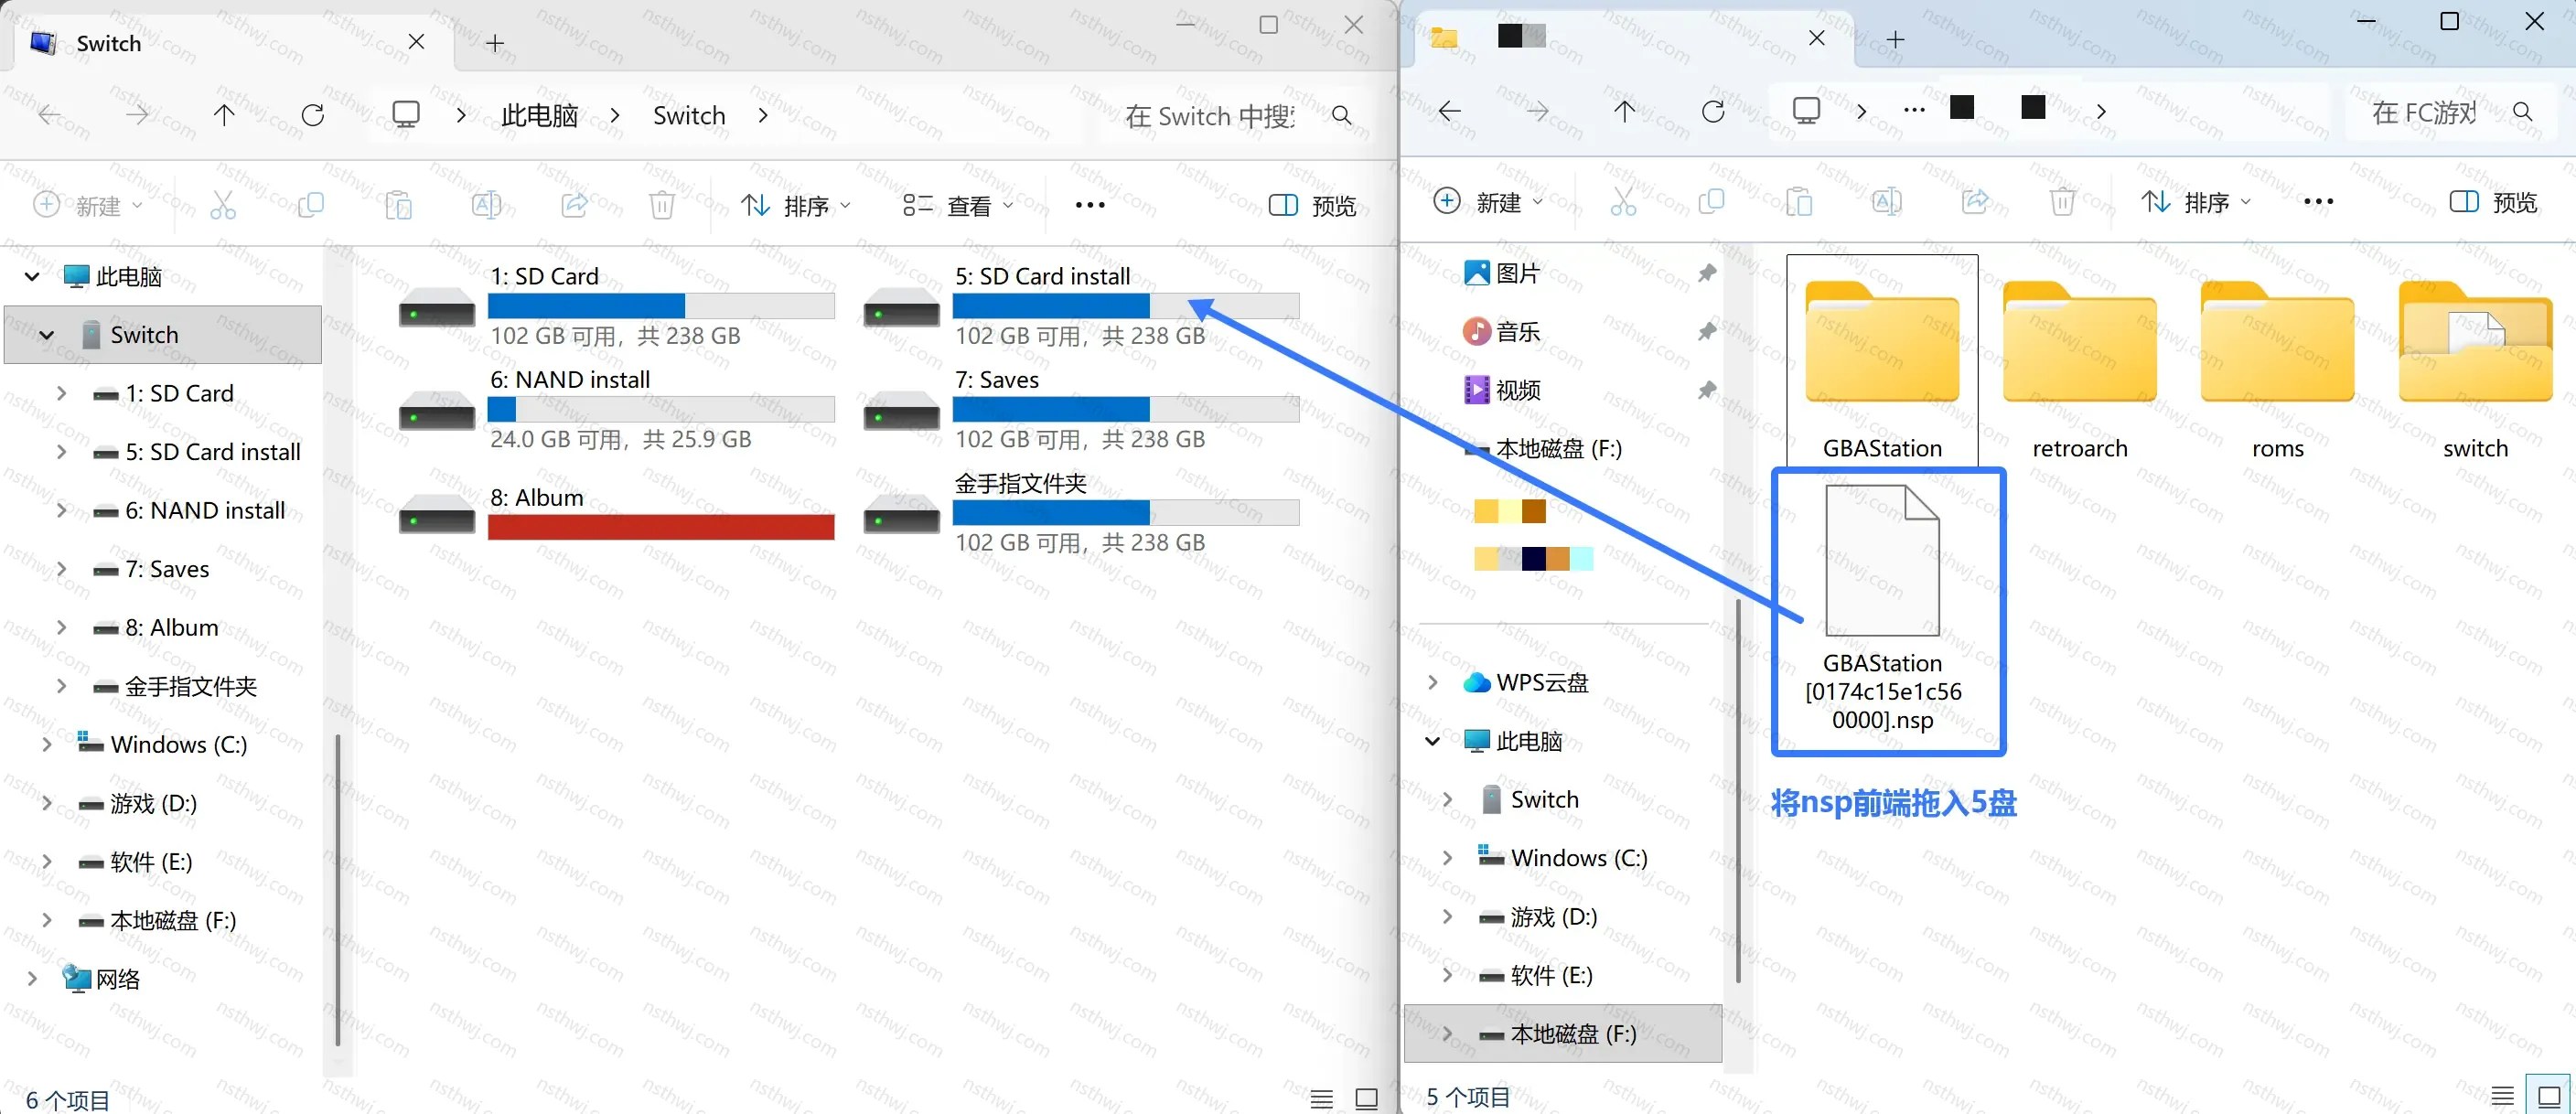The width and height of the screenshot is (2576, 1114).
Task: Click Rename icon in Switch window toolbar
Action: [x=486, y=205]
